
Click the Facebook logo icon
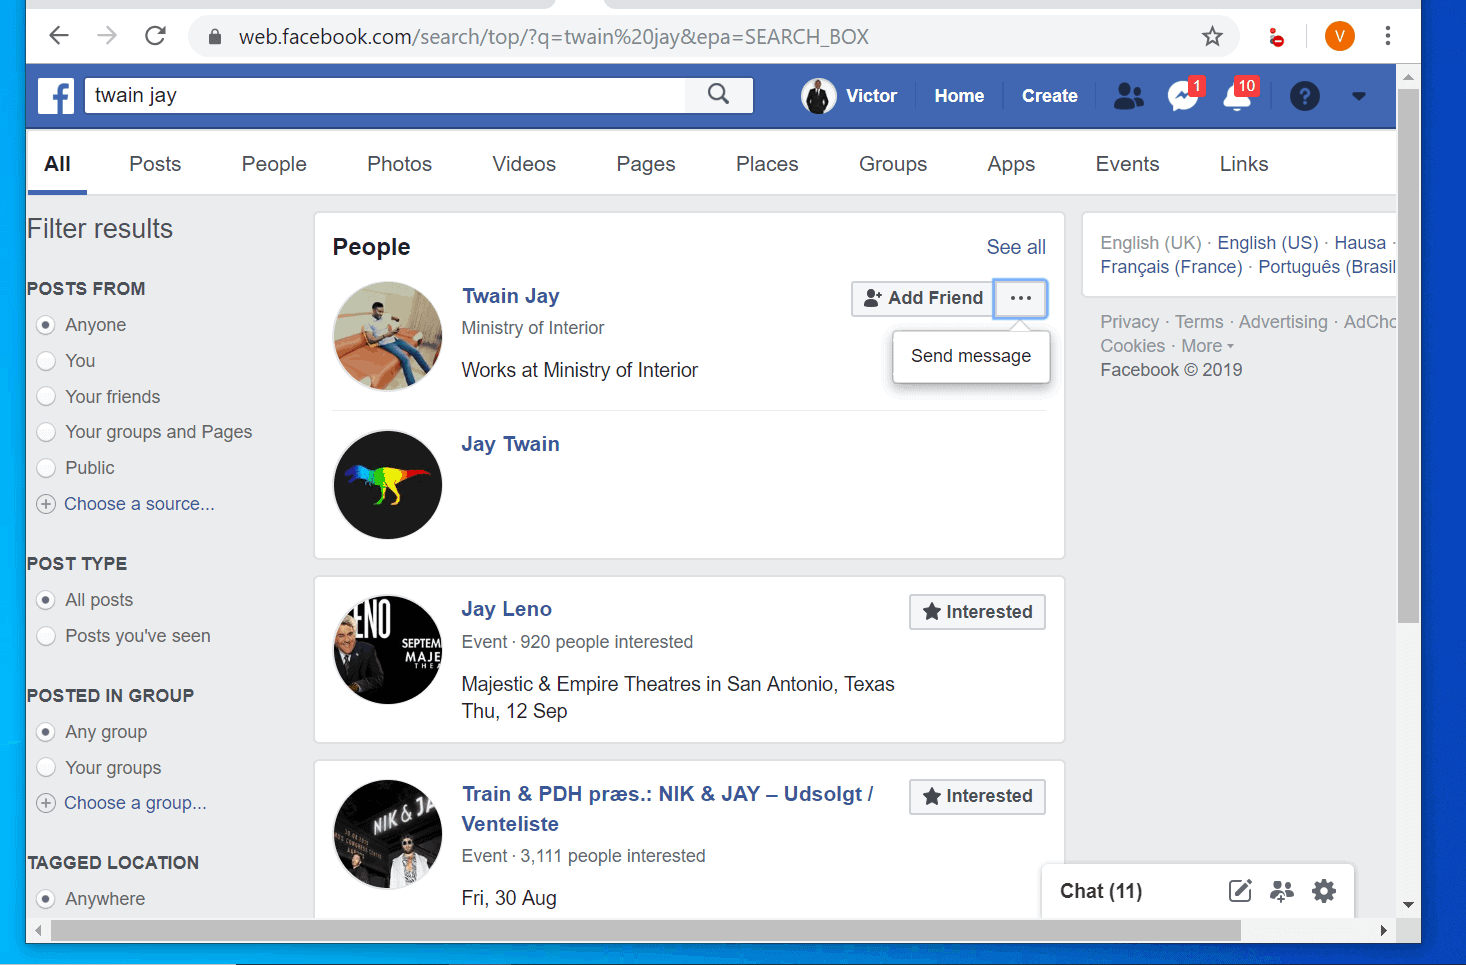(x=56, y=96)
